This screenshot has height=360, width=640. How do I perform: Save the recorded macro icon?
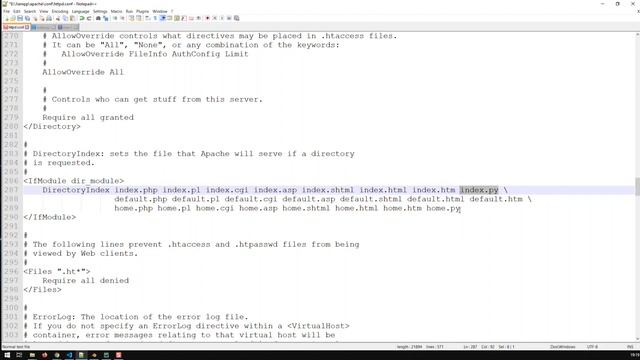[237, 18]
